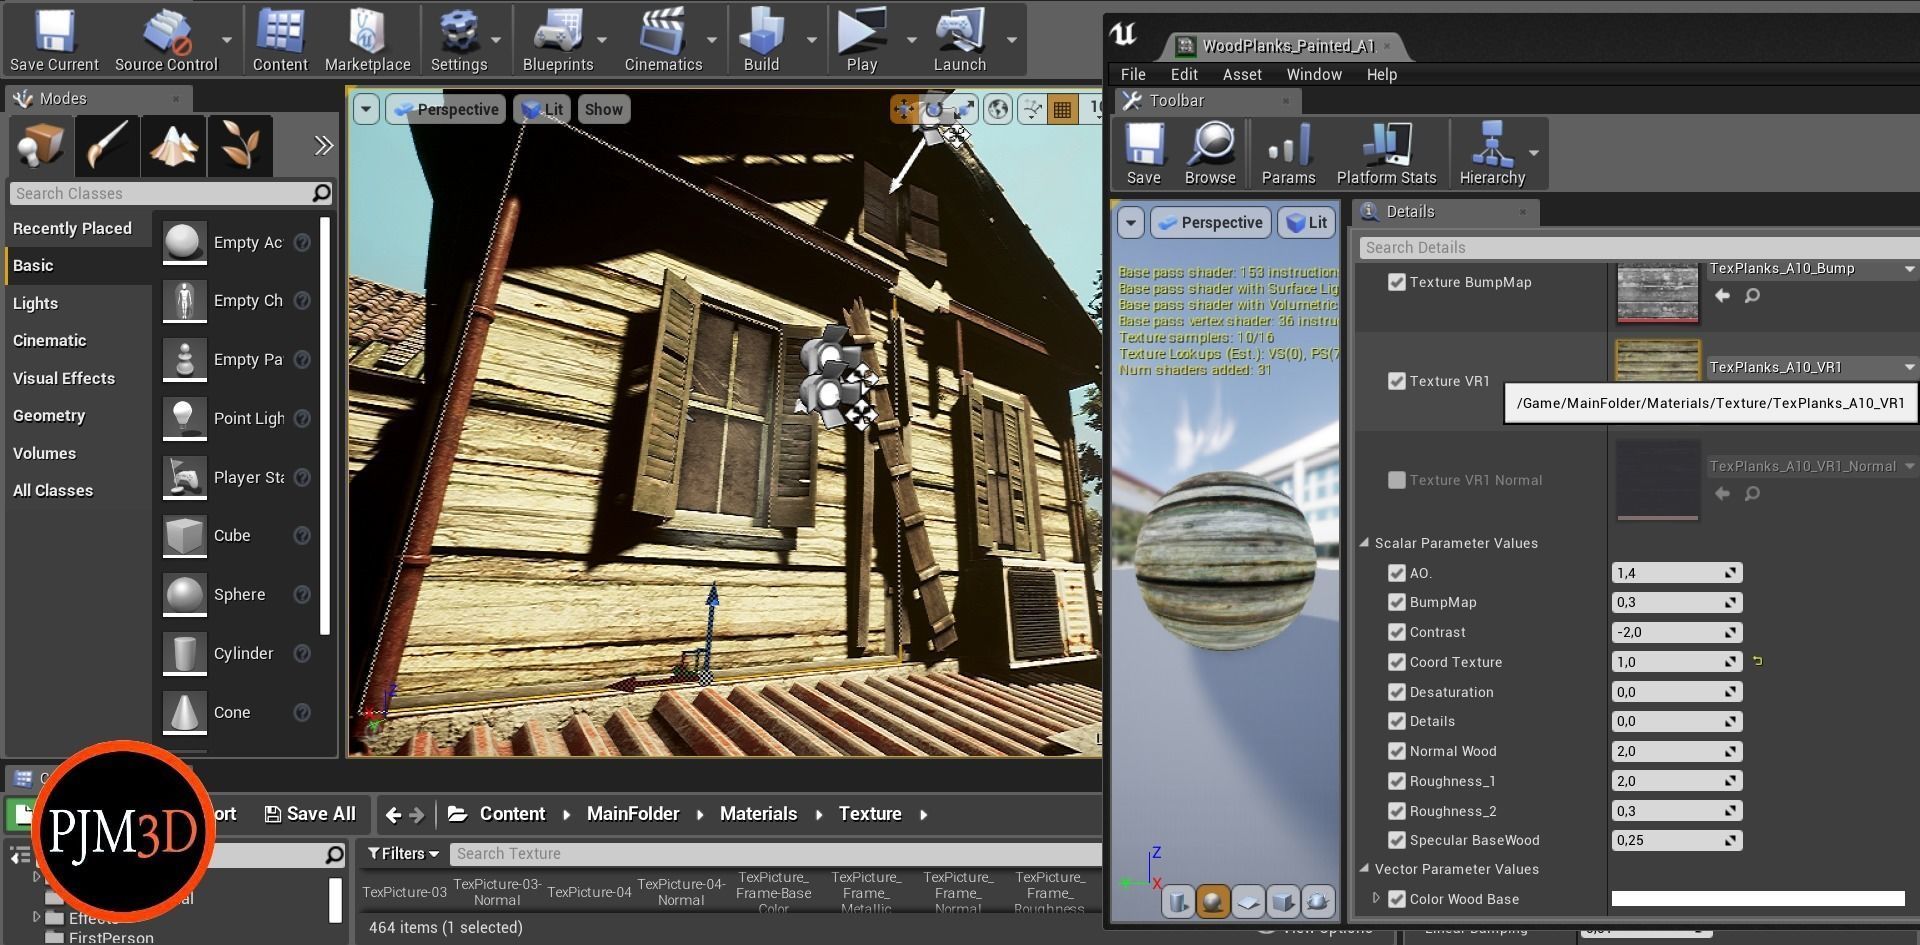Viewport: 1920px width, 945px height.
Task: Expand Color Wood Base vector parameter
Action: point(1376,899)
